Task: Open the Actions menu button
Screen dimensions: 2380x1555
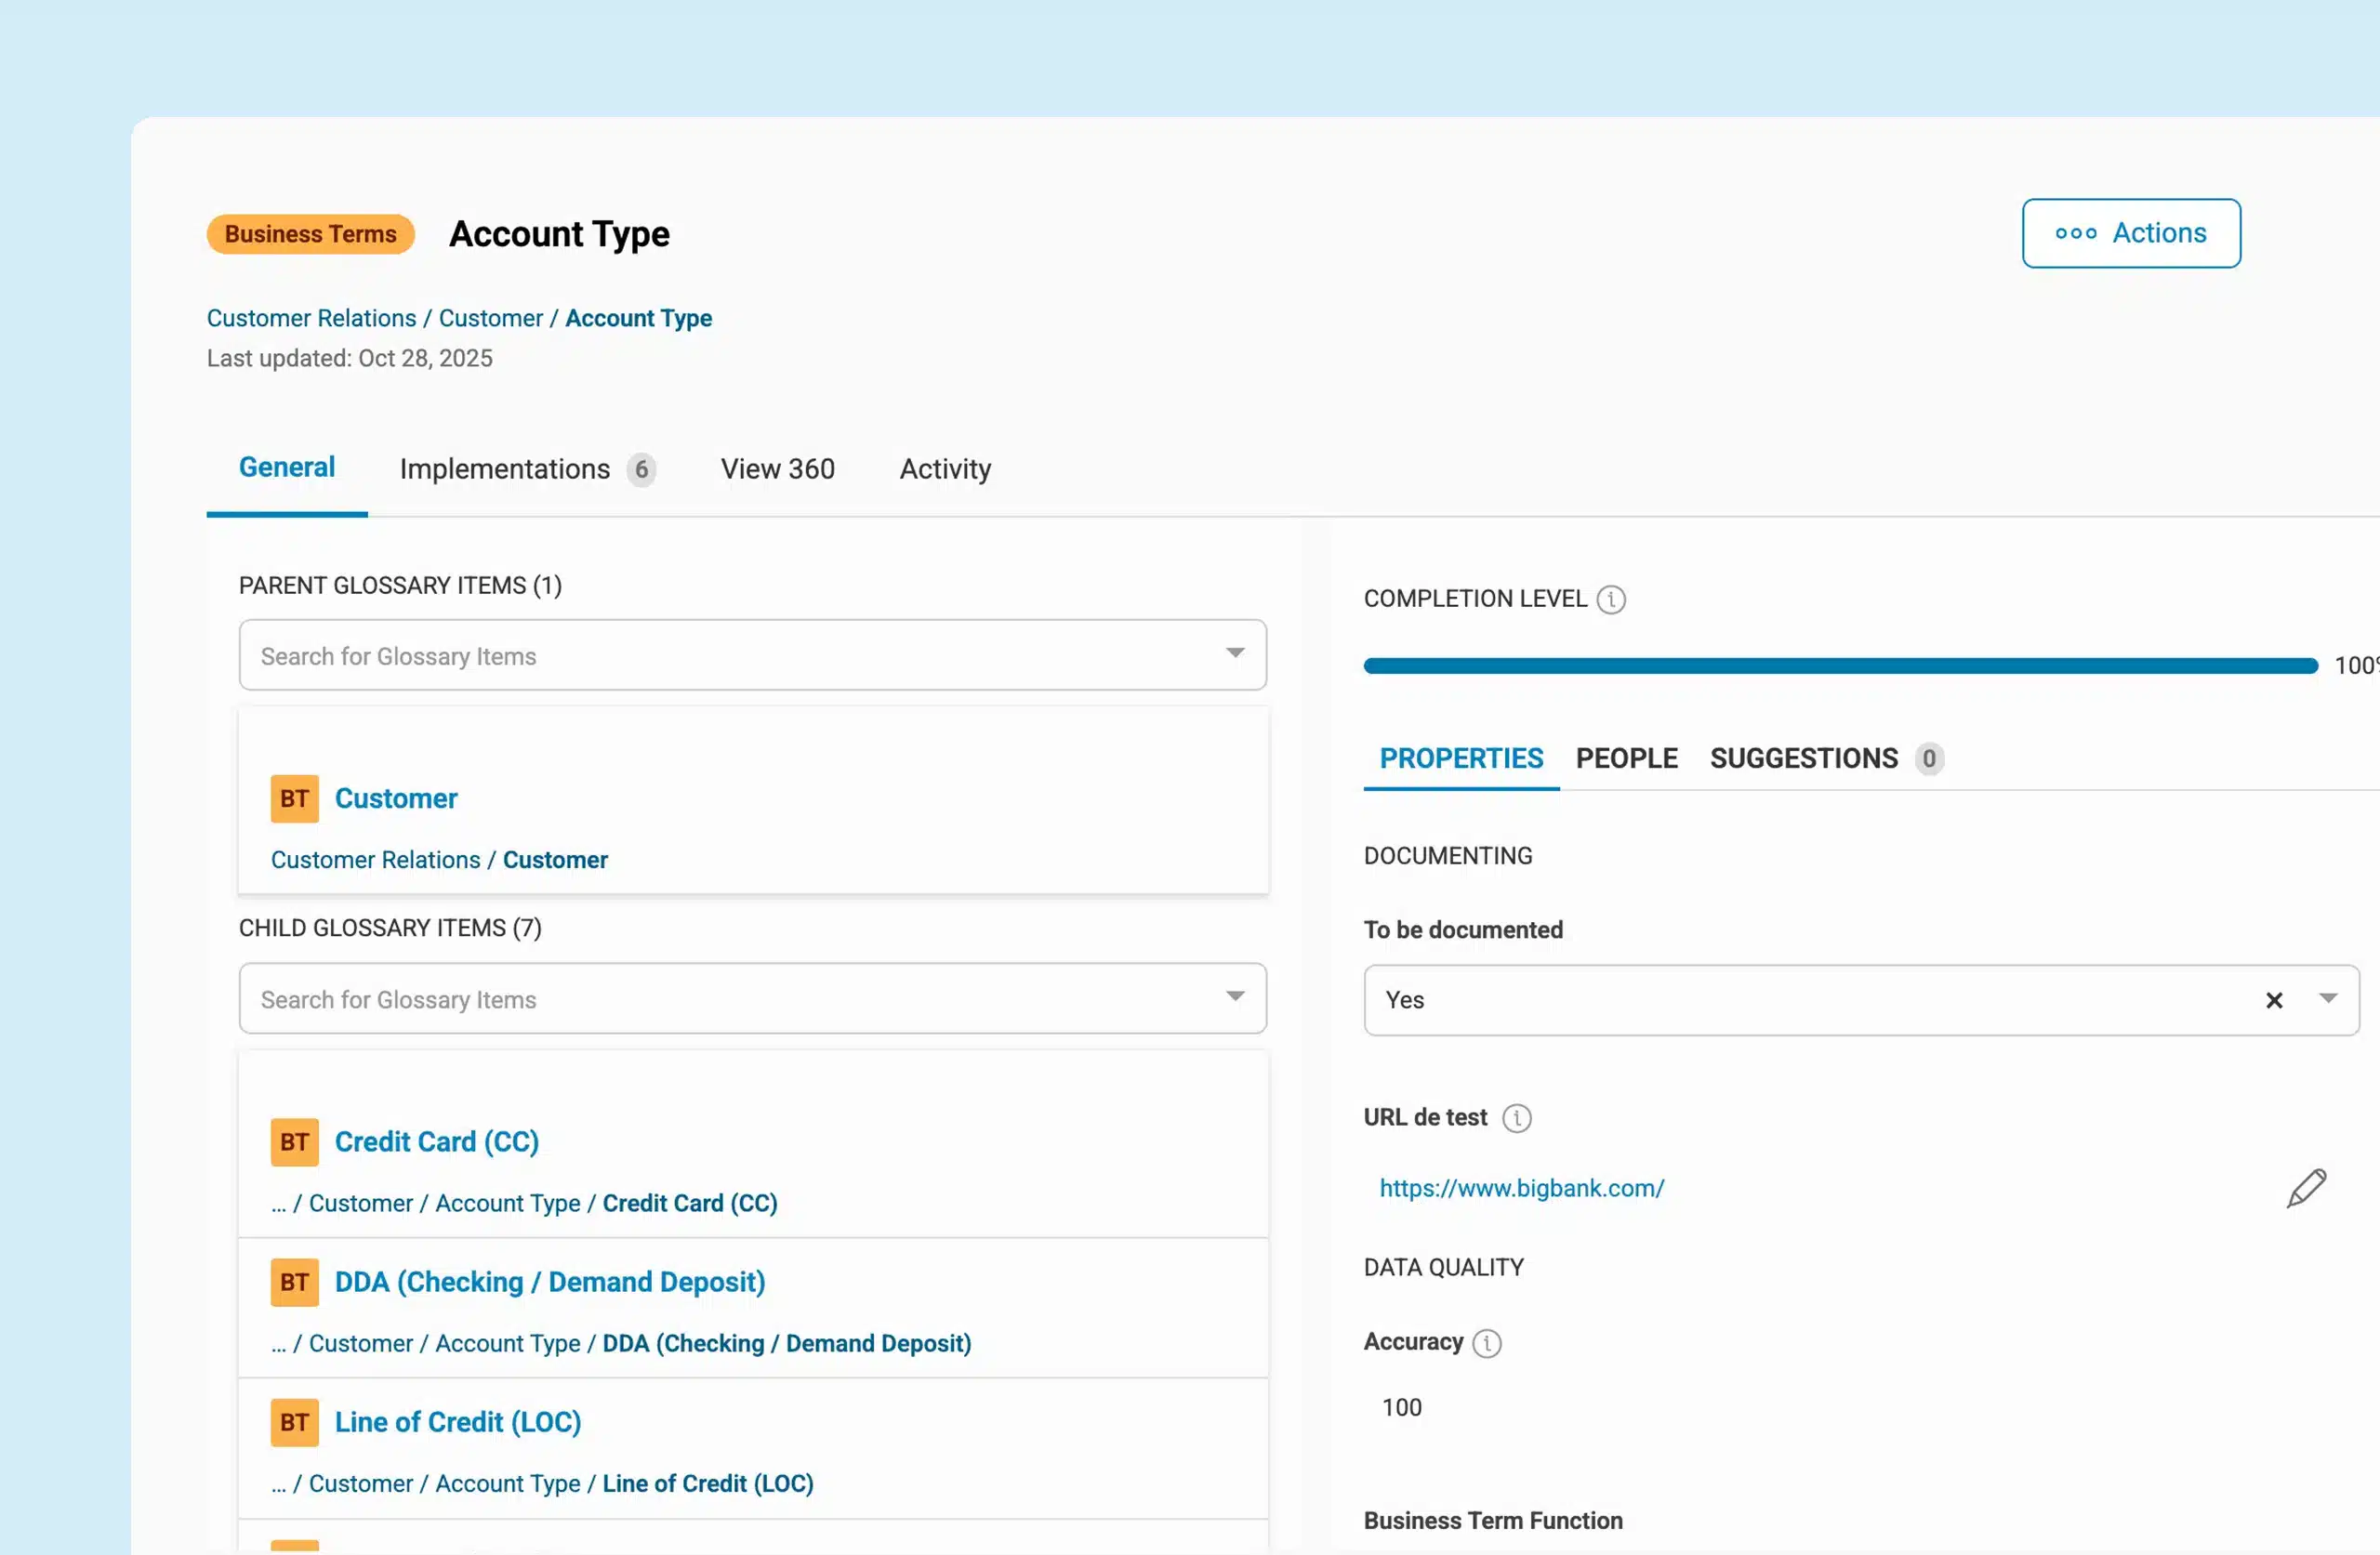Action: tap(2130, 233)
